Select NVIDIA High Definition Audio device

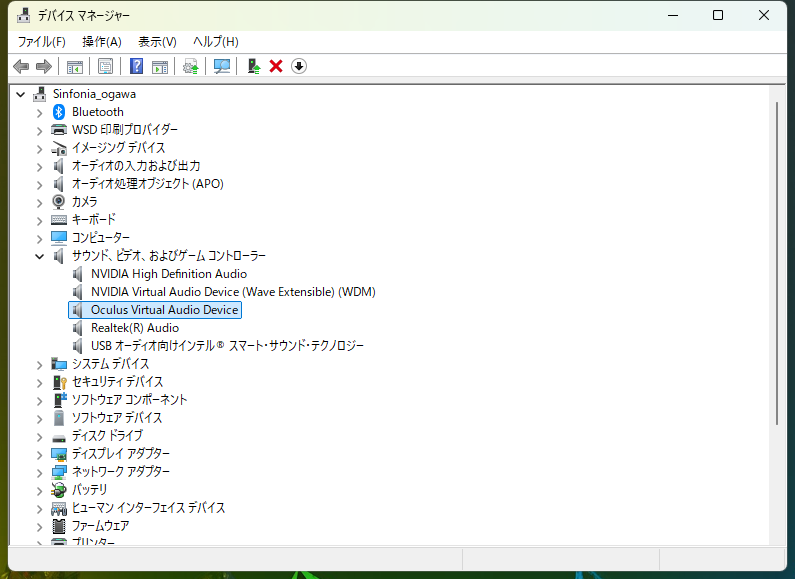[168, 274]
